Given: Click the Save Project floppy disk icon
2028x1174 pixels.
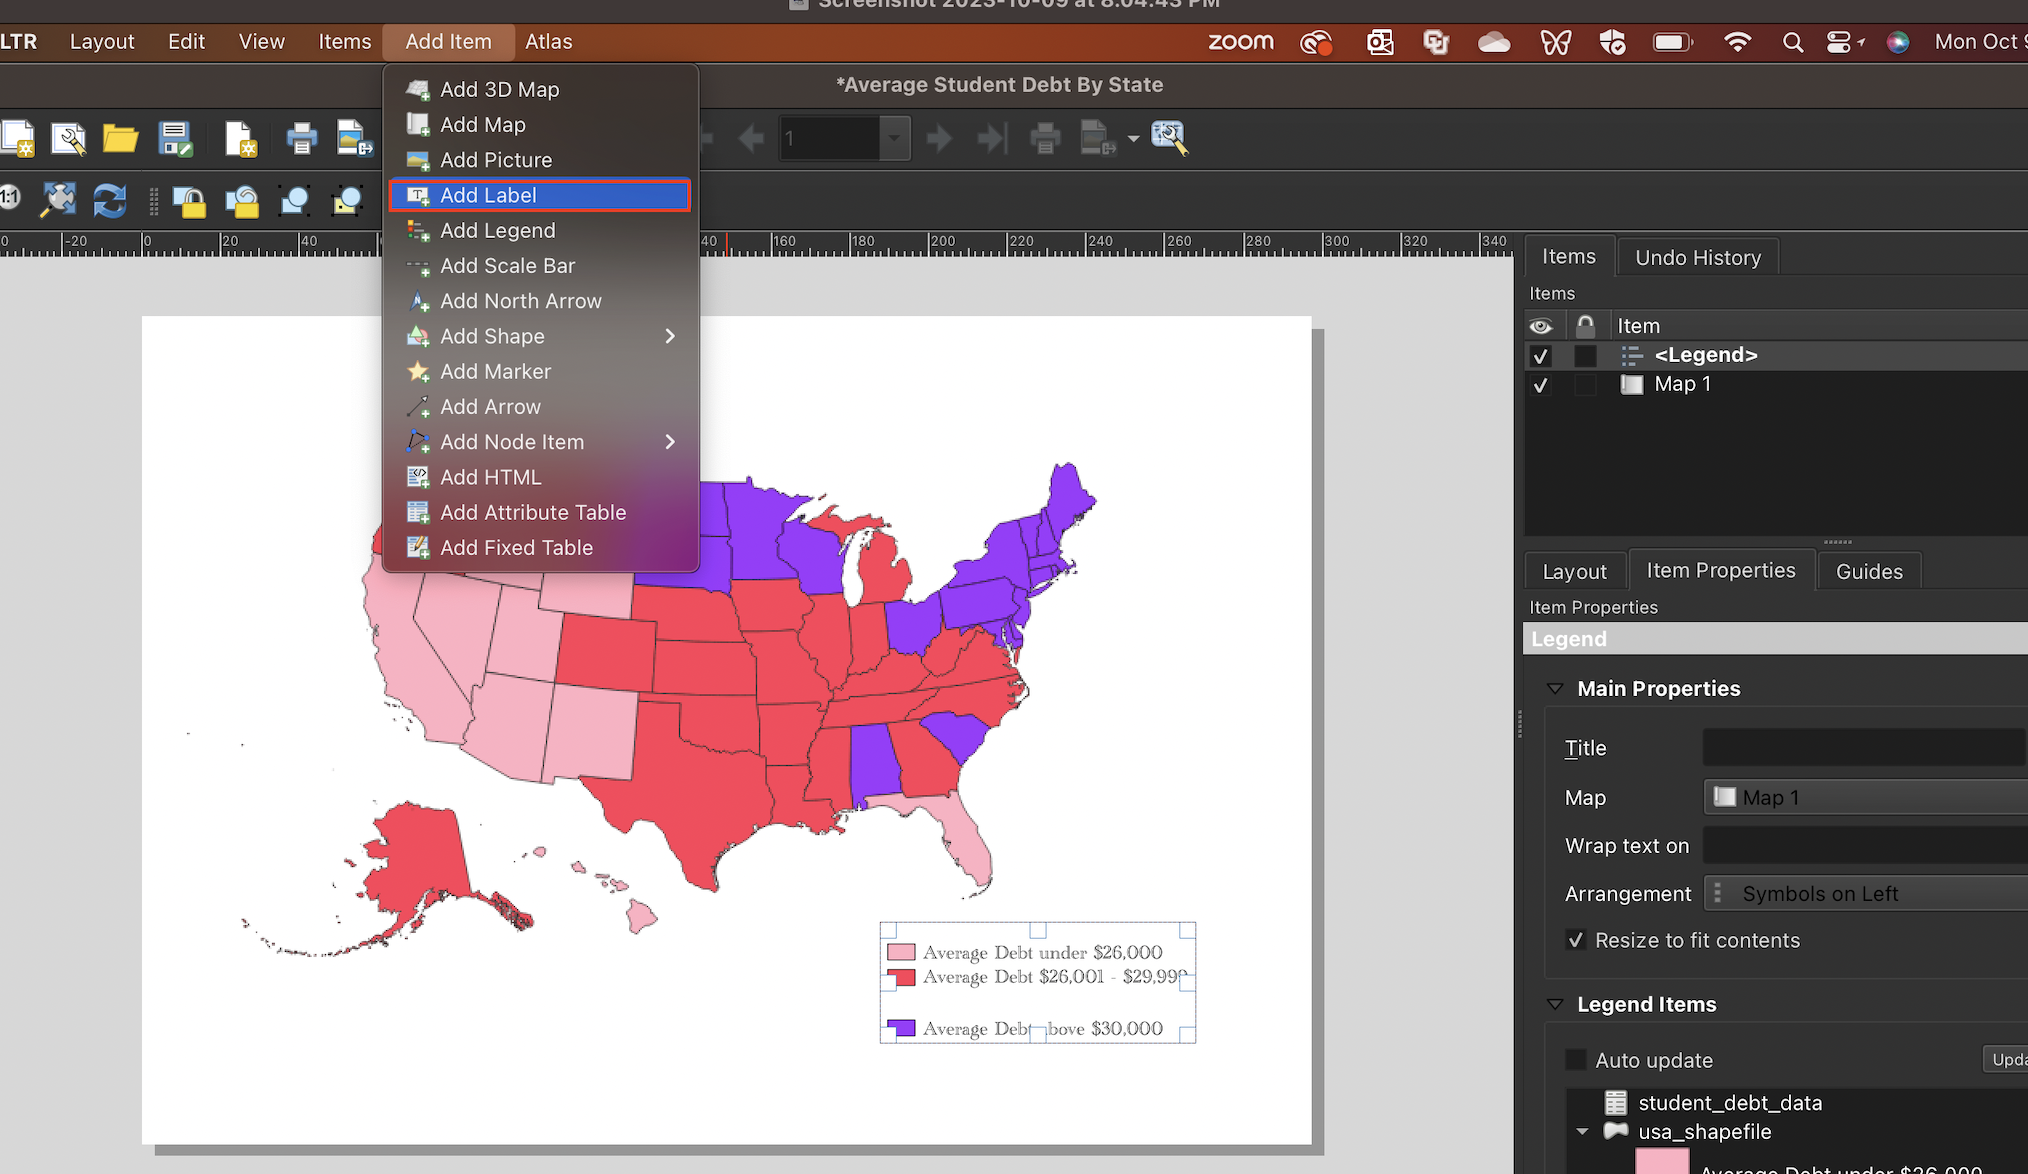Looking at the screenshot, I should (175, 138).
